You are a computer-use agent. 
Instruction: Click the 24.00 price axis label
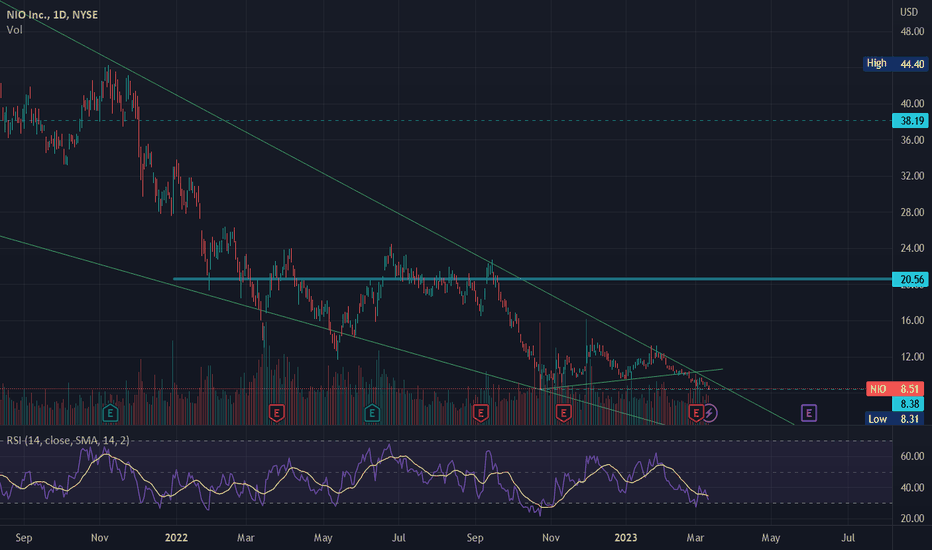coord(912,248)
